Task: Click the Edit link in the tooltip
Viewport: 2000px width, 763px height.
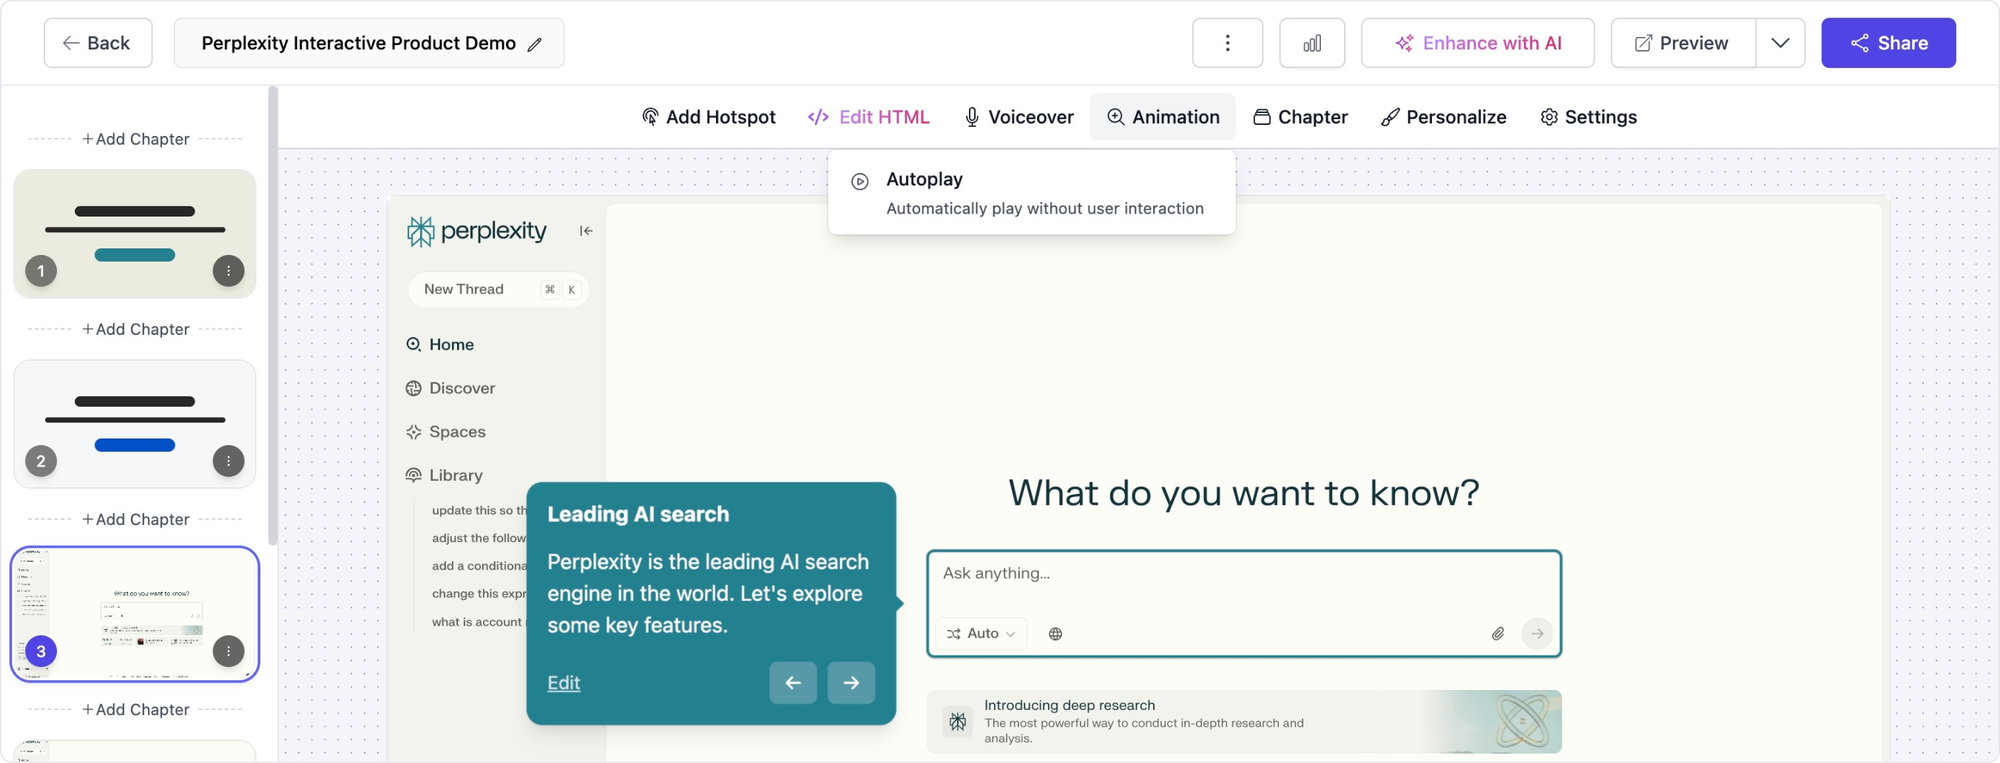Action: [564, 683]
